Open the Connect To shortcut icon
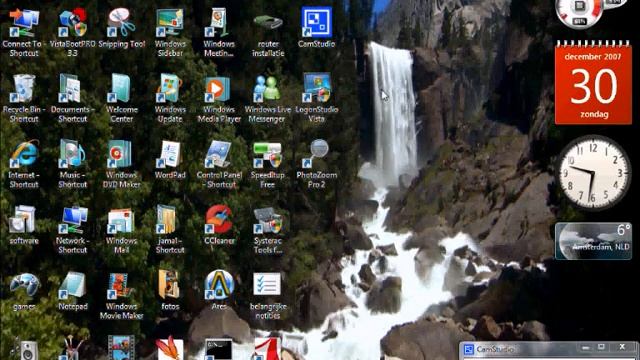The height and width of the screenshot is (360, 640). coord(24,23)
